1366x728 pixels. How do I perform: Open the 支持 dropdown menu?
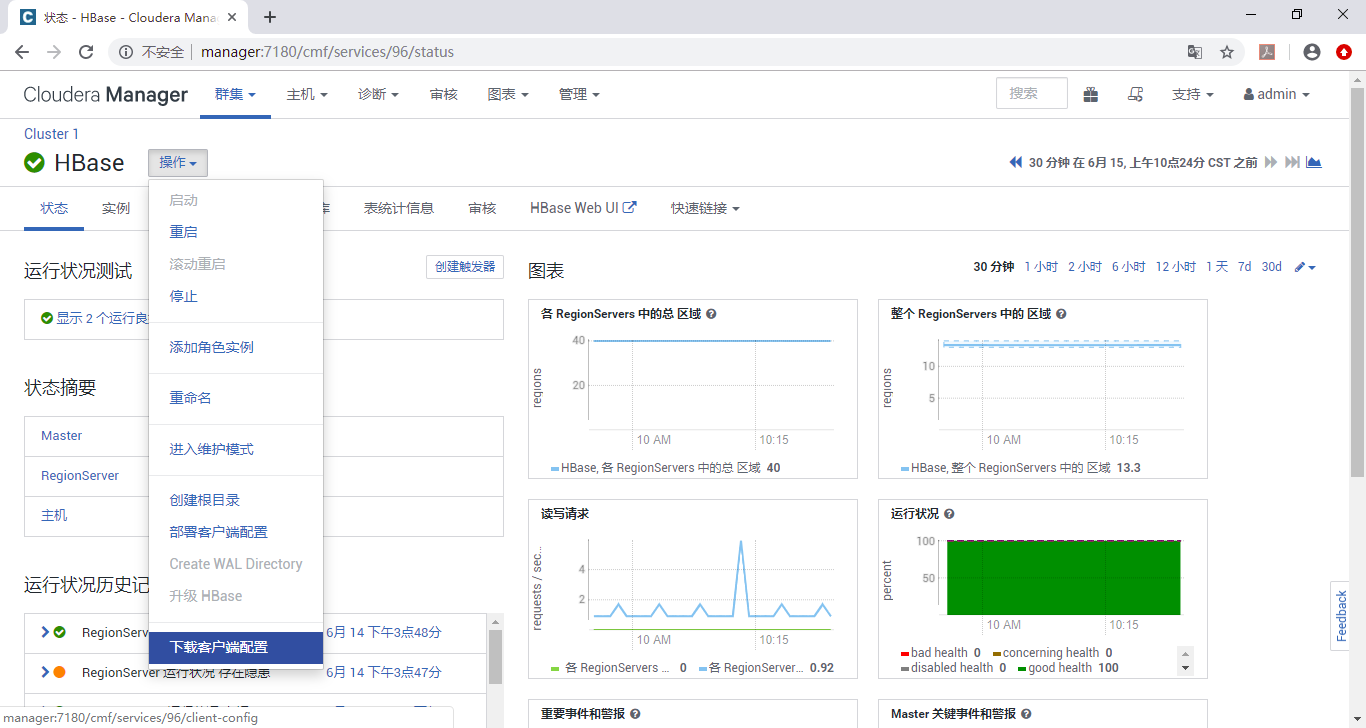(1192, 94)
